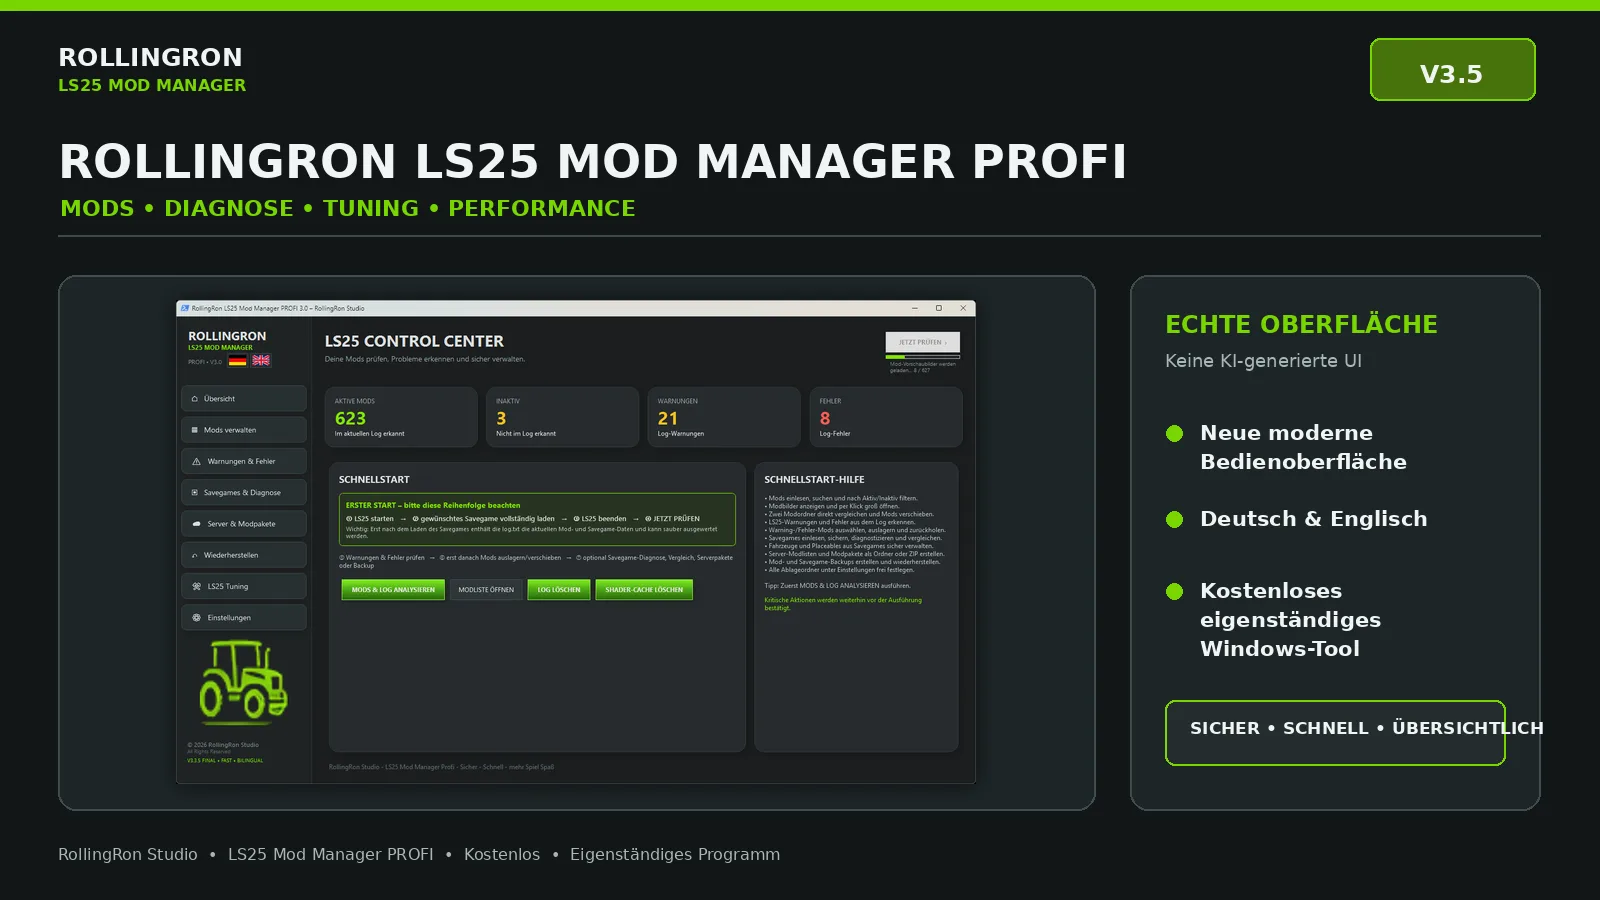Open Server & Modpakete section
1600x900 pixels.
click(244, 524)
